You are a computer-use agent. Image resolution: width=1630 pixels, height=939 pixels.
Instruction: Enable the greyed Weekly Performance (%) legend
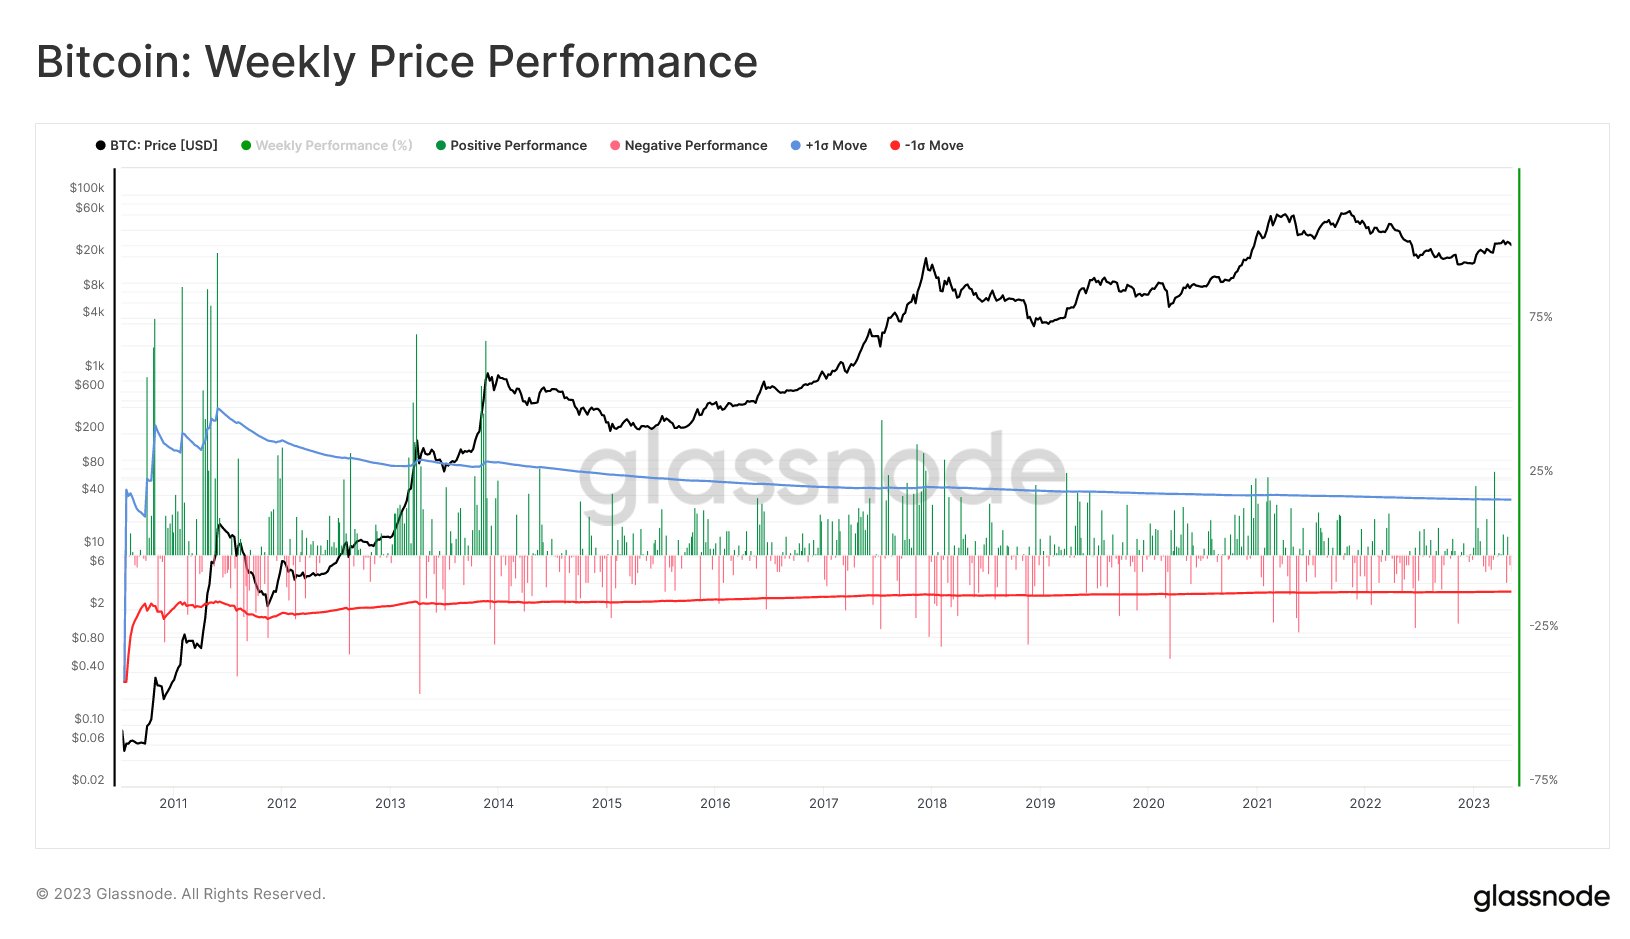coord(327,146)
